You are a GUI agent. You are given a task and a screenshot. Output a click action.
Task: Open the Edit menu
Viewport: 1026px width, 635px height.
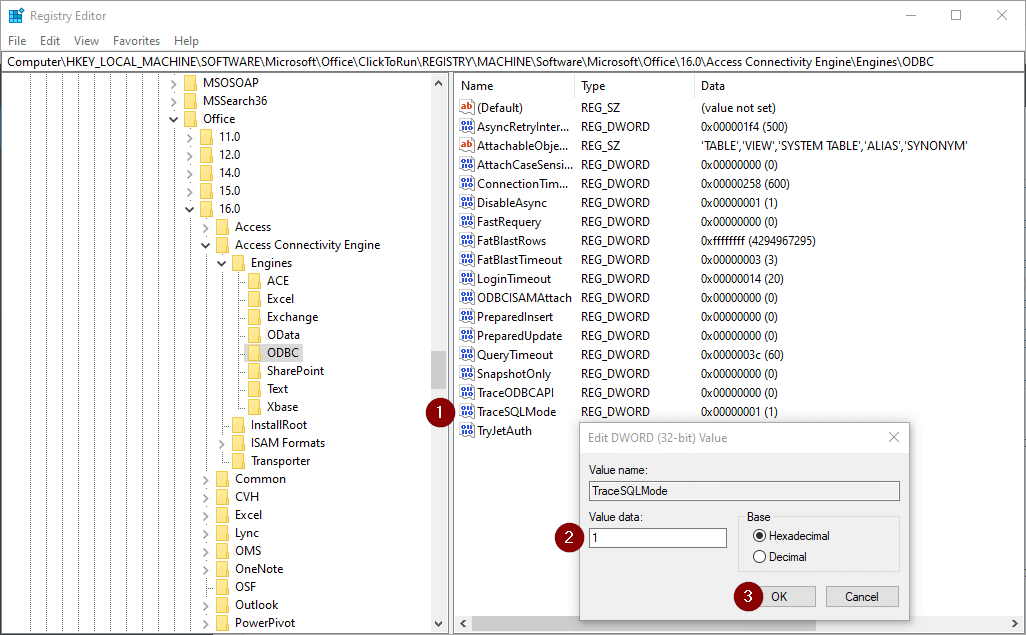click(50, 41)
